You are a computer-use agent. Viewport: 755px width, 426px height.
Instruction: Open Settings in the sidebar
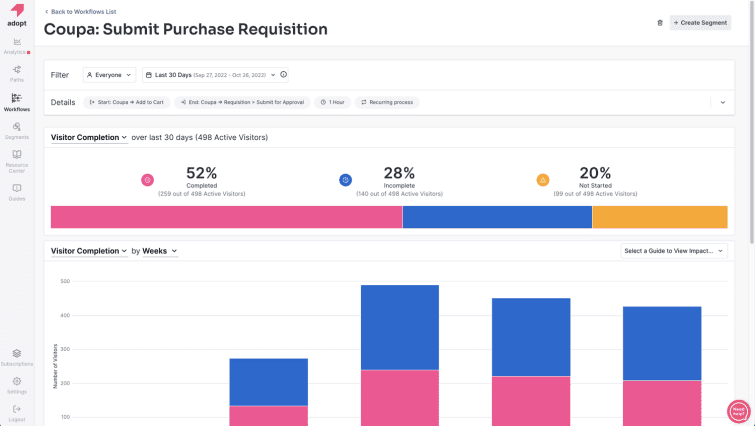(x=17, y=386)
